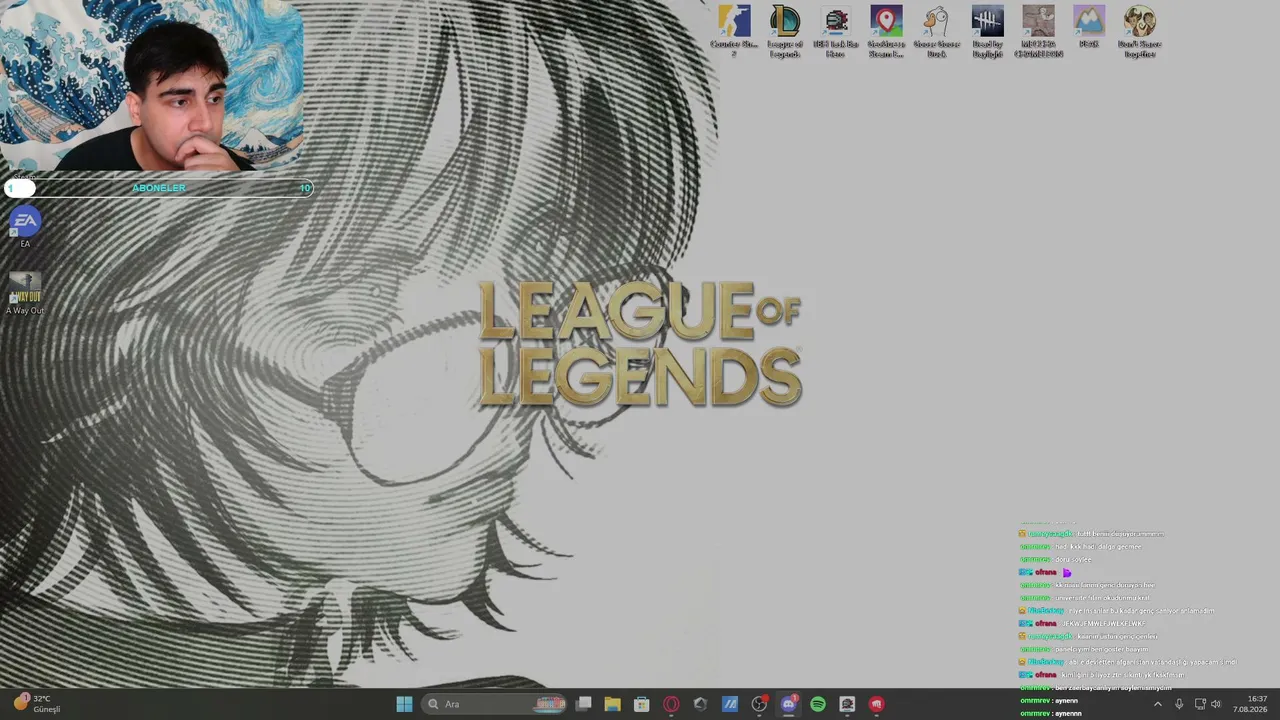The height and width of the screenshot is (720, 1280).
Task: Open the GeoGuessr desktop shortcut
Action: (x=886, y=31)
